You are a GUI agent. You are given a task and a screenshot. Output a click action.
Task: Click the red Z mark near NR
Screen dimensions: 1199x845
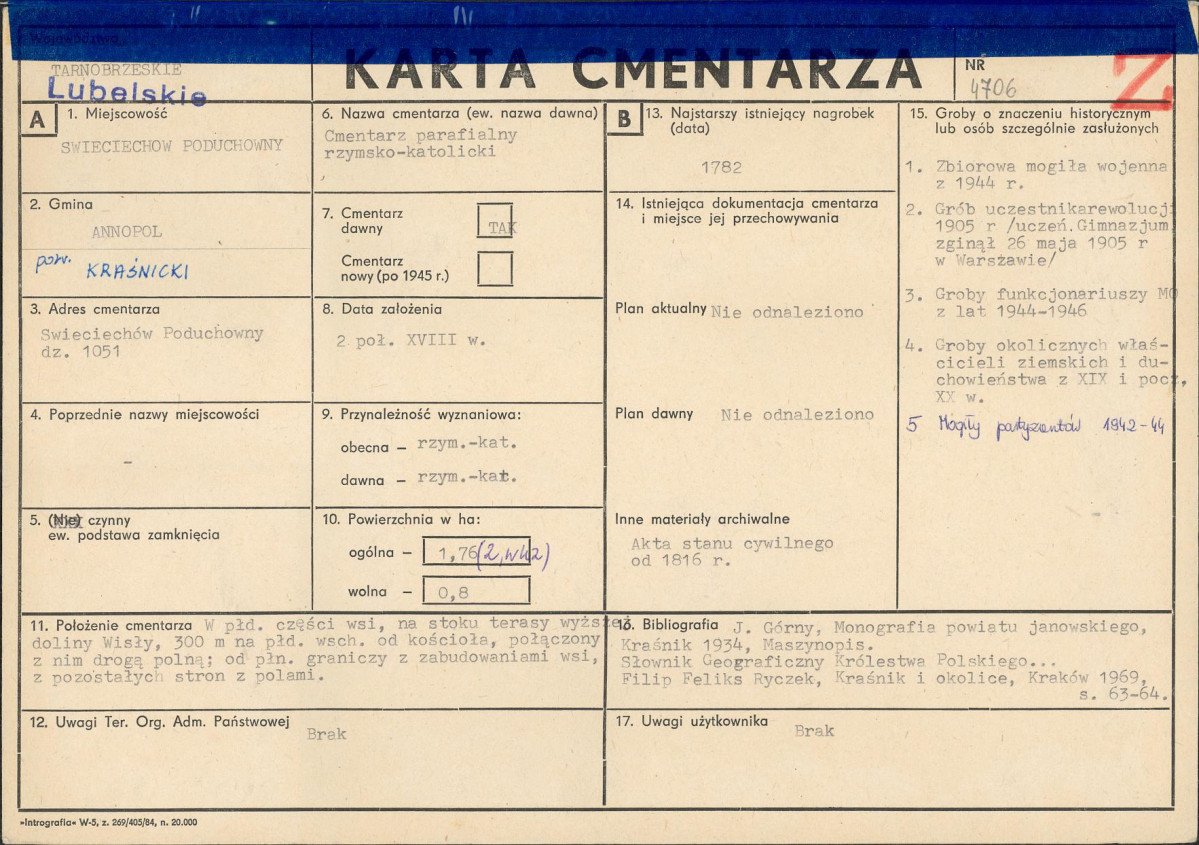pos(1143,80)
